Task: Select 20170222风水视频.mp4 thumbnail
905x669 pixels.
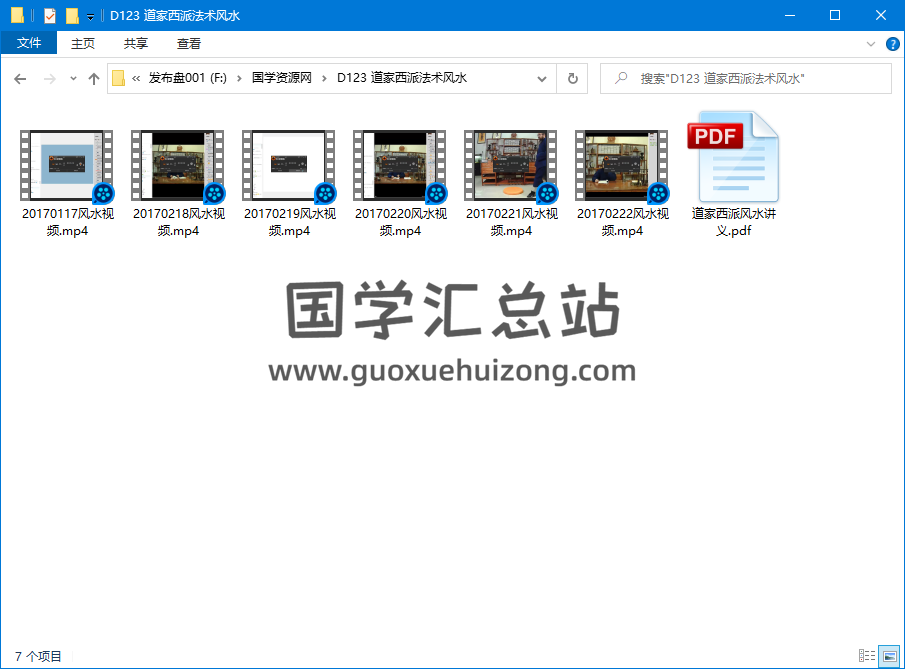Action: [622, 165]
